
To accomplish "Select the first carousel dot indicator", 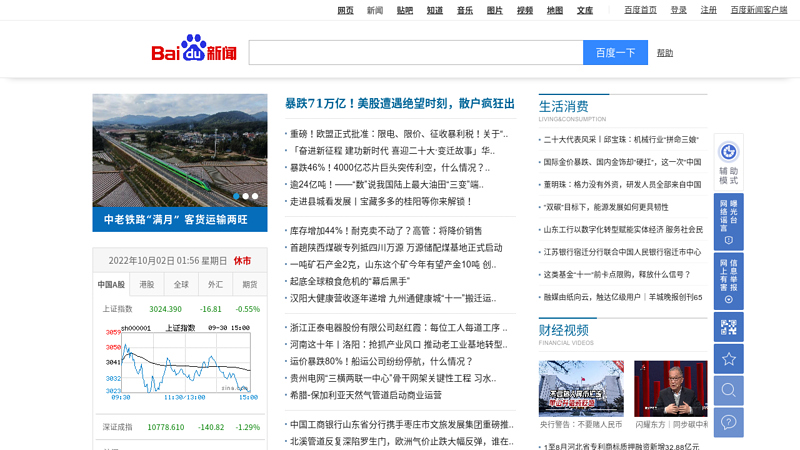I will coord(236,196).
